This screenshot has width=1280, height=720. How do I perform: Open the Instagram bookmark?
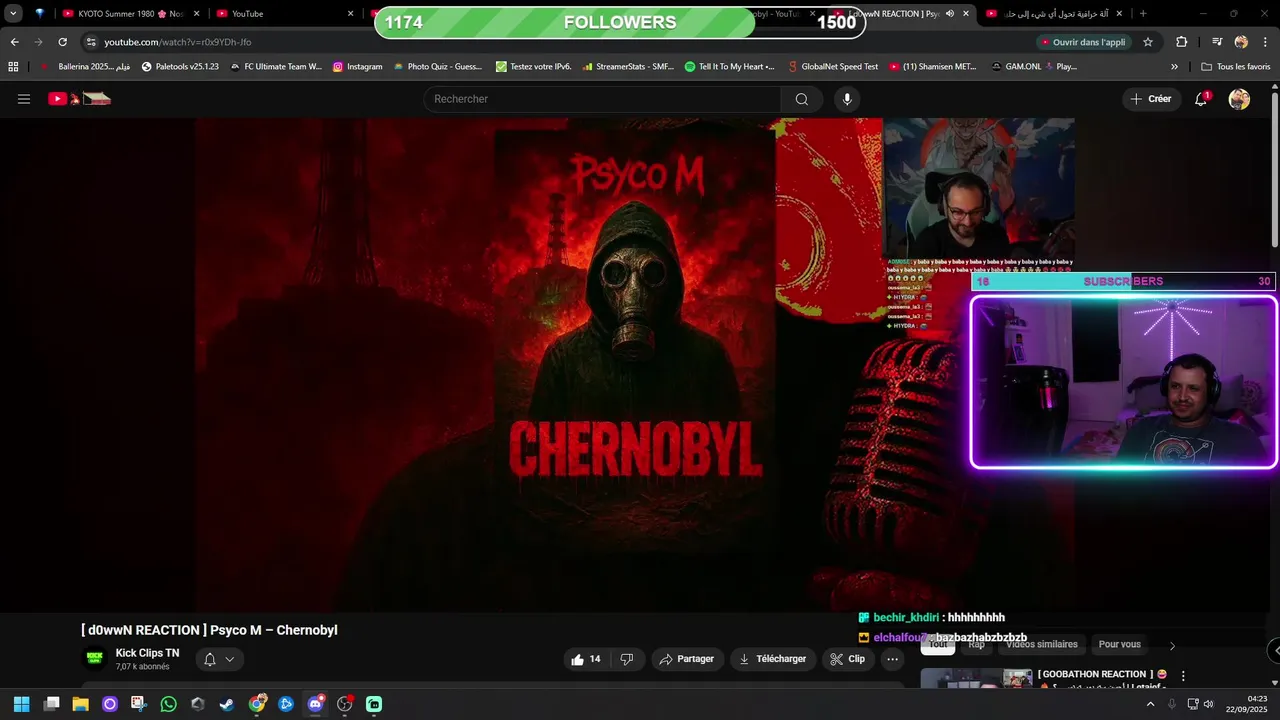click(358, 67)
